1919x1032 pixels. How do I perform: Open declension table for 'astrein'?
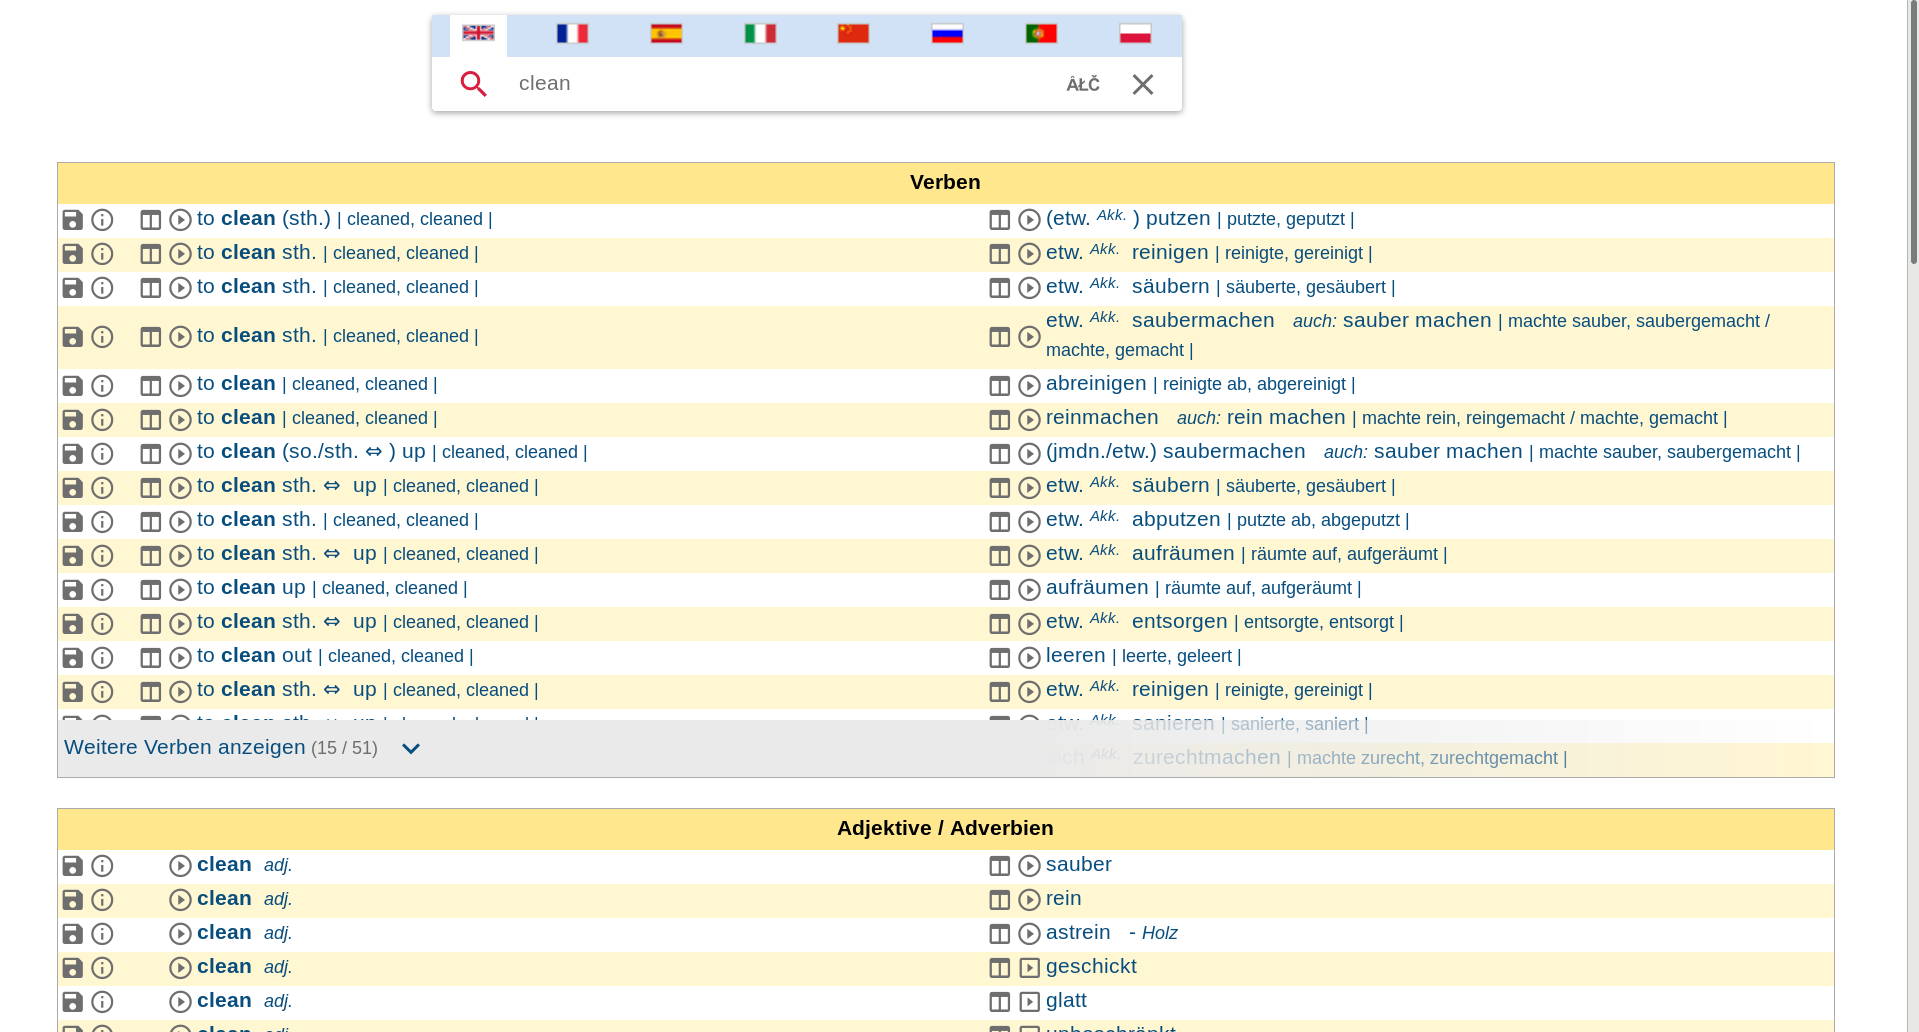(x=999, y=934)
